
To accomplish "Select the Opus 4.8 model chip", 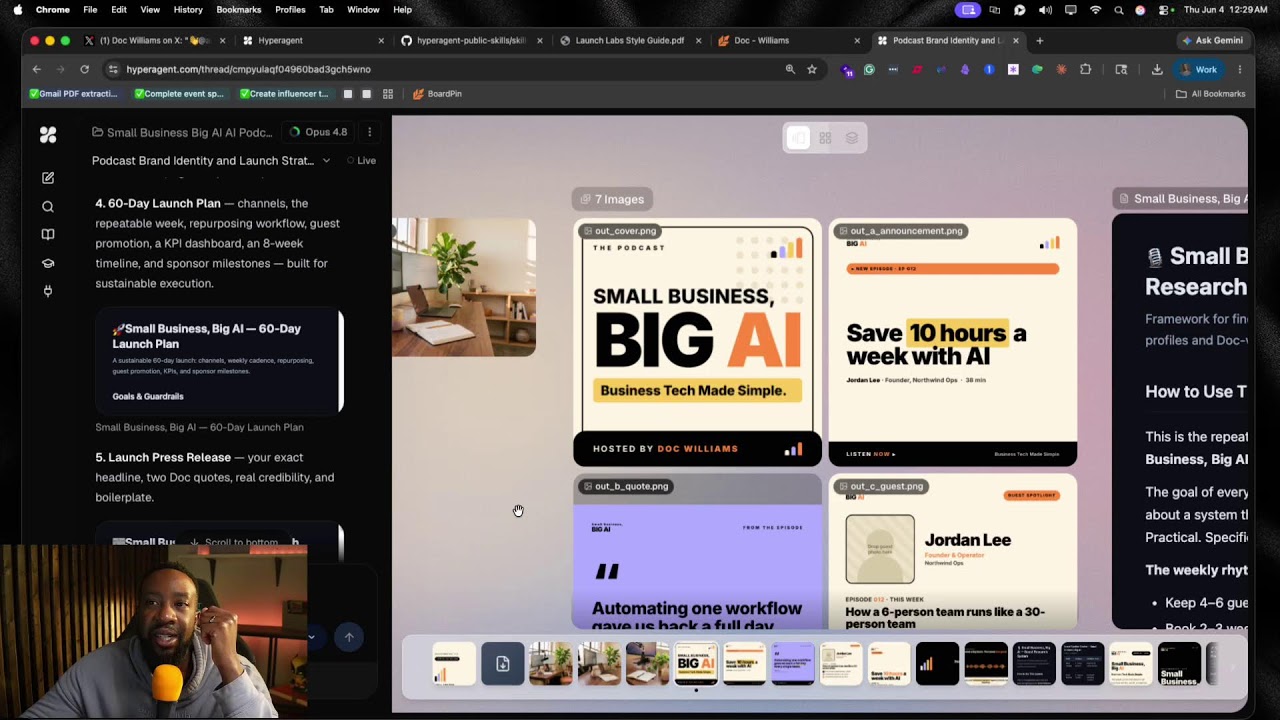I will tap(318, 132).
